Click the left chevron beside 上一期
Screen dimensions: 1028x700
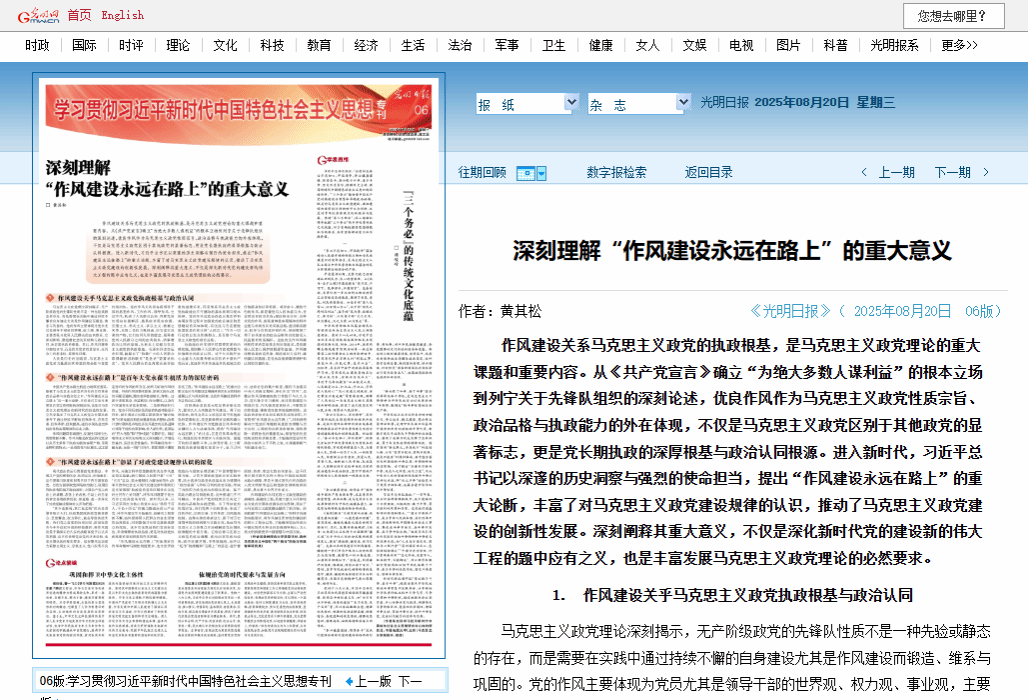(864, 172)
